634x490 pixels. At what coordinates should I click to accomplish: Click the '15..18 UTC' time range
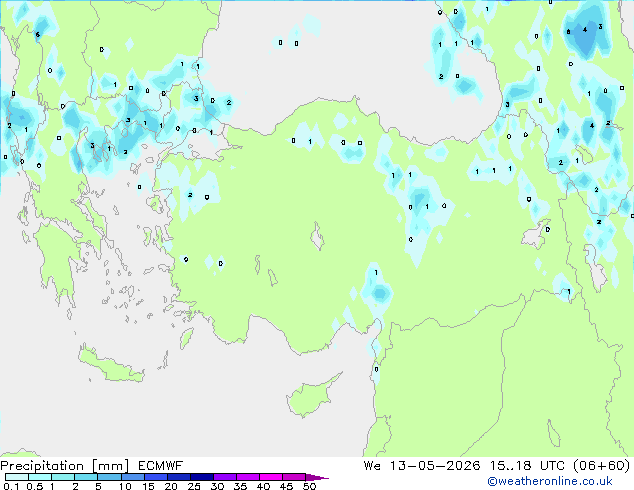tap(527, 466)
